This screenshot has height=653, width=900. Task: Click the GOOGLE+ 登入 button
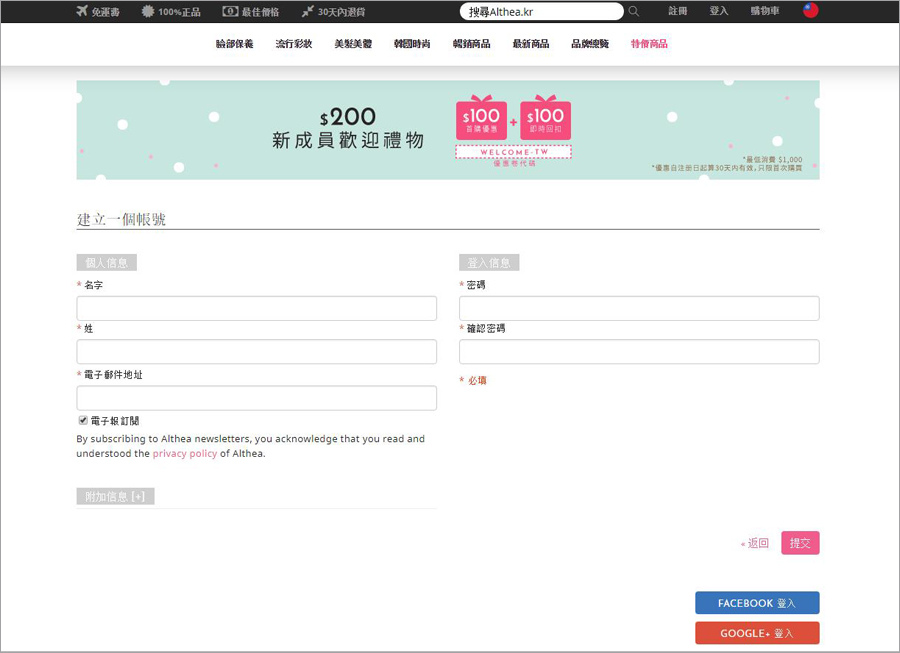point(757,633)
